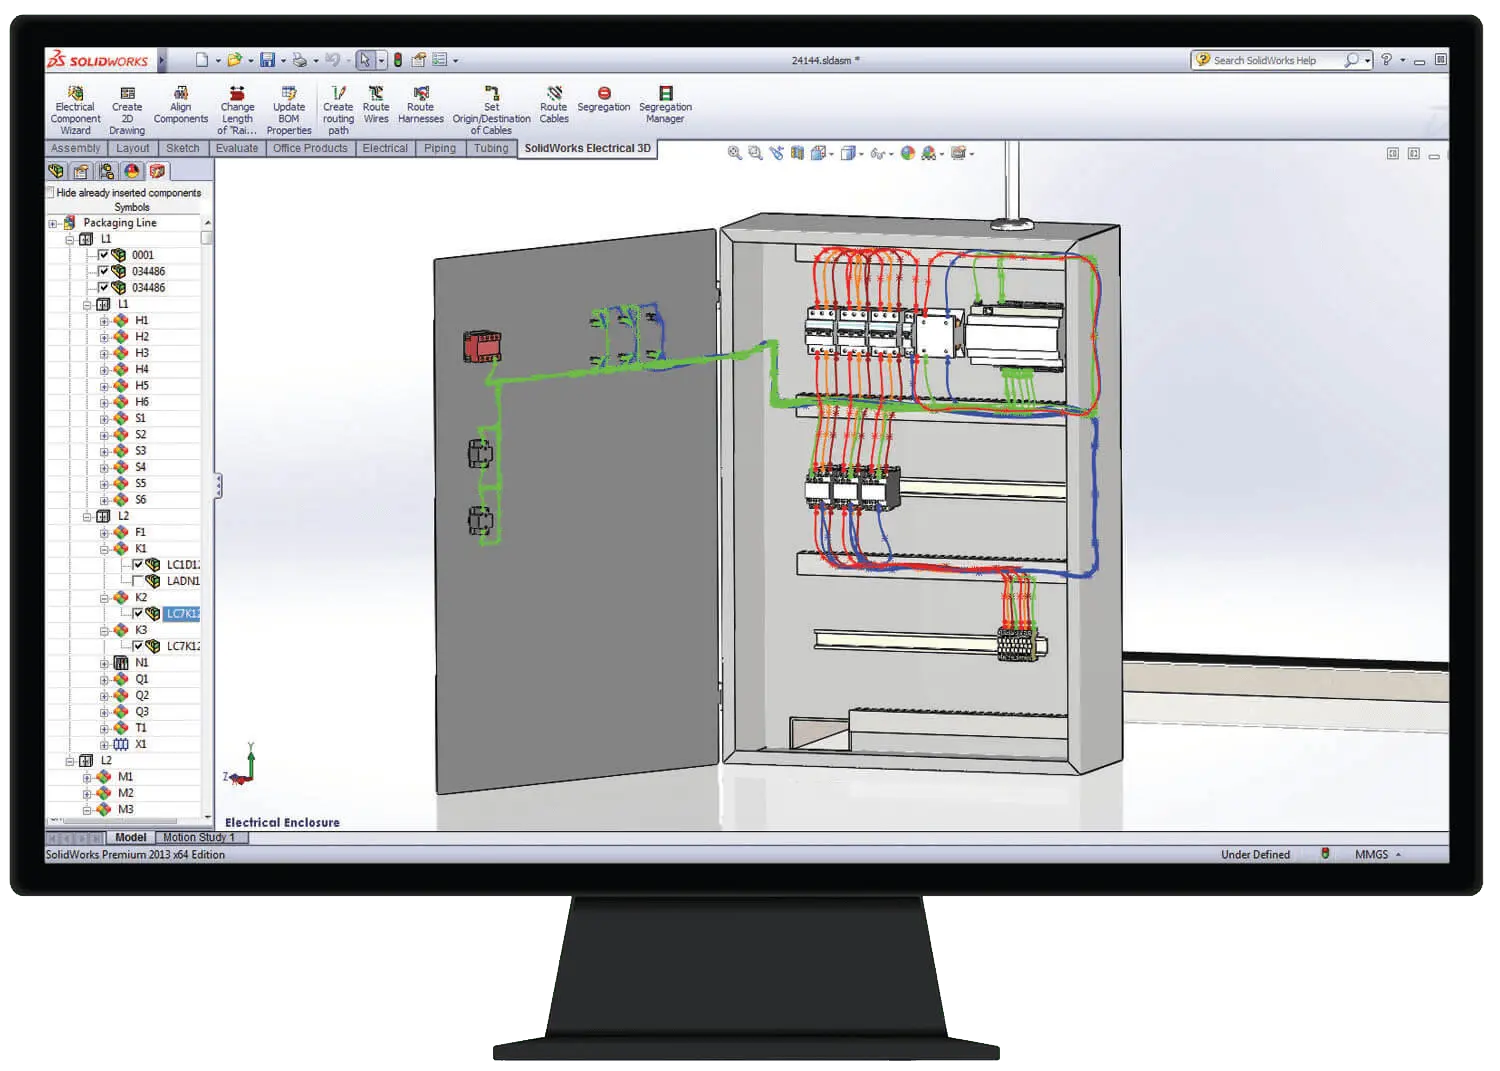Open the Edit Appearance color wheel
Screen dimensions: 1500x1071
point(908,153)
